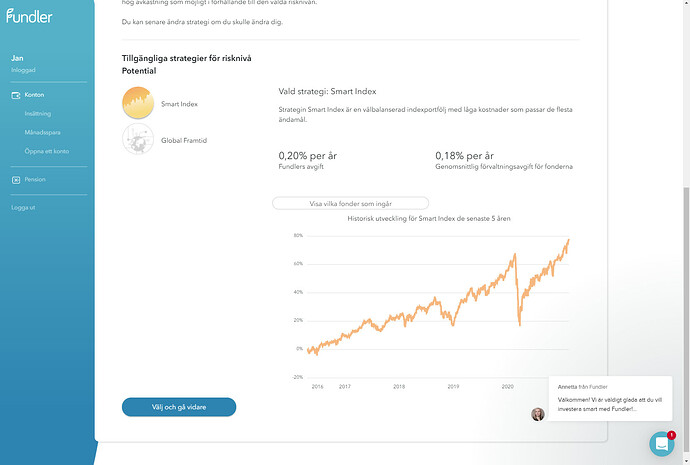Choose the Global Framtid strategy label
This screenshot has height=465, width=690.
click(x=186, y=141)
